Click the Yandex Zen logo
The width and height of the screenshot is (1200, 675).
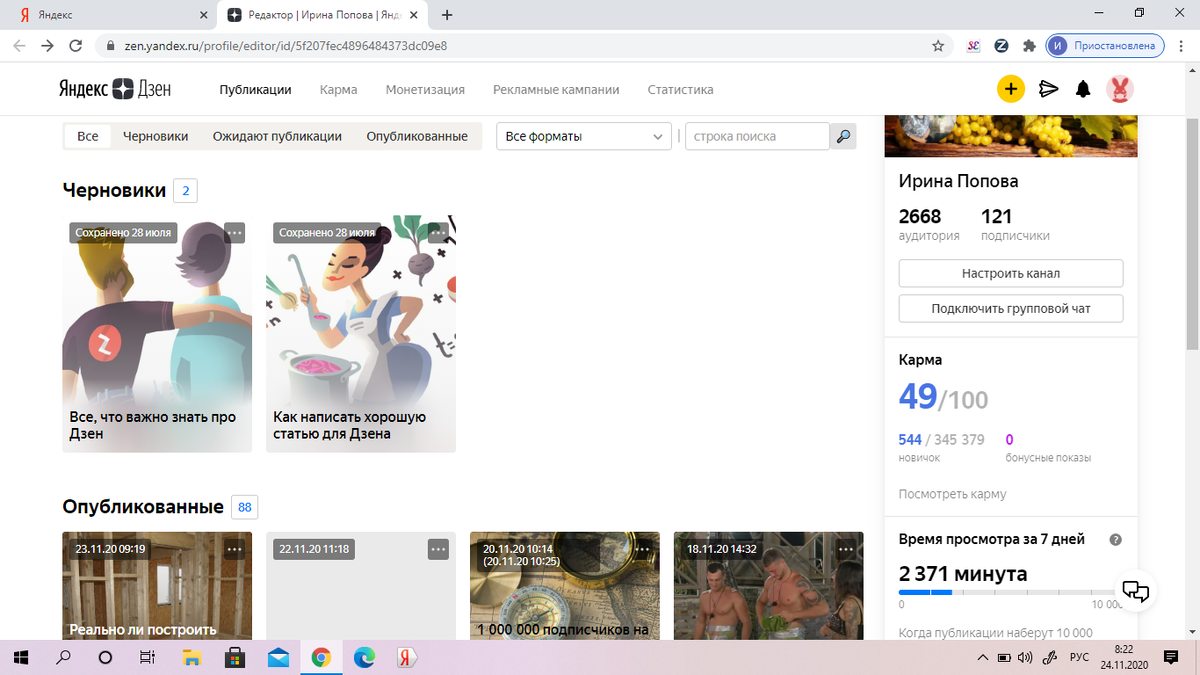(x=114, y=89)
